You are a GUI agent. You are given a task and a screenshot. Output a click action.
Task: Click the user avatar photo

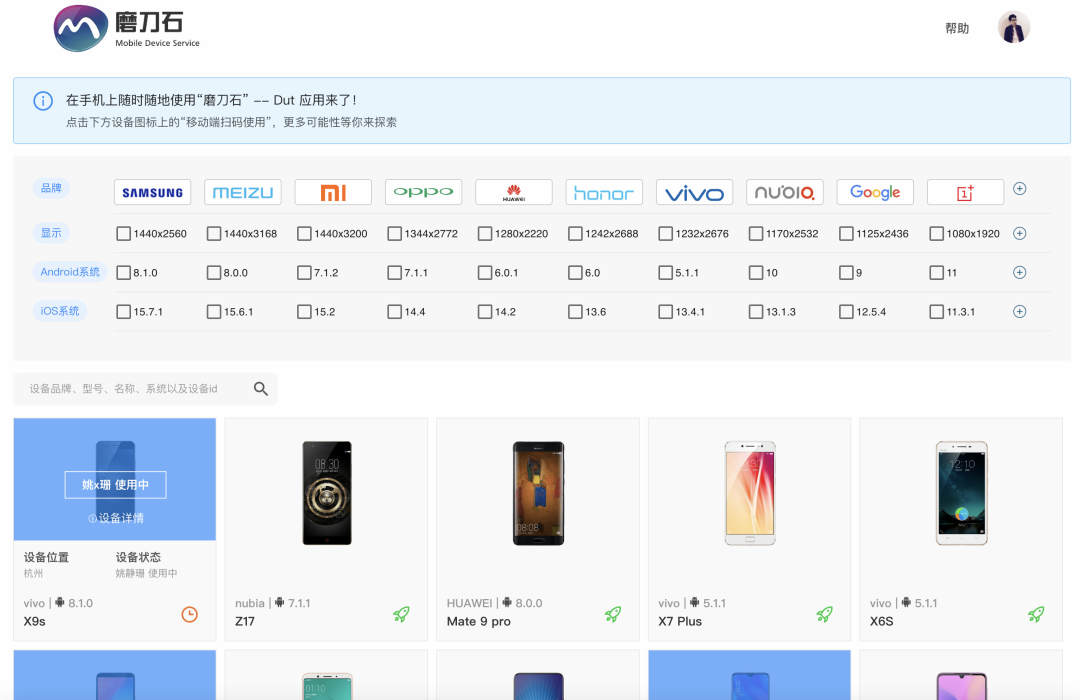(x=1013, y=27)
